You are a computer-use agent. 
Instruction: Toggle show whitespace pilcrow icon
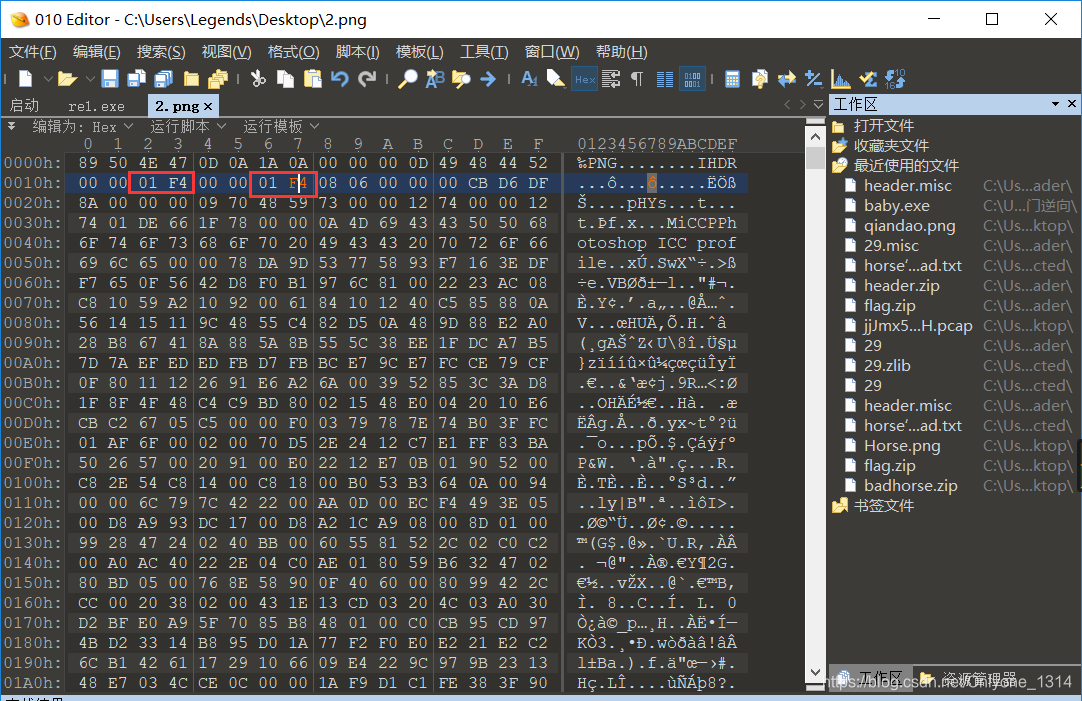click(x=637, y=79)
